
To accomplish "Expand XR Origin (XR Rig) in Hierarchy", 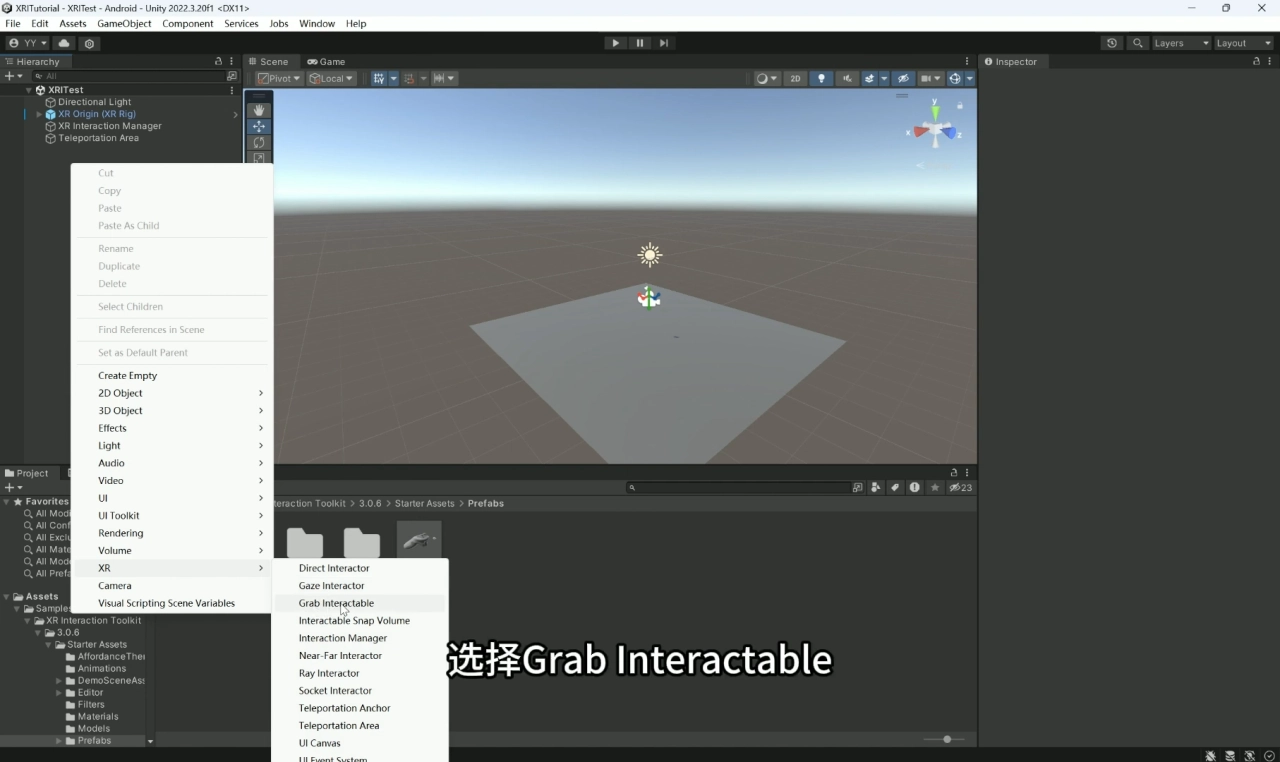I will [x=39, y=114].
